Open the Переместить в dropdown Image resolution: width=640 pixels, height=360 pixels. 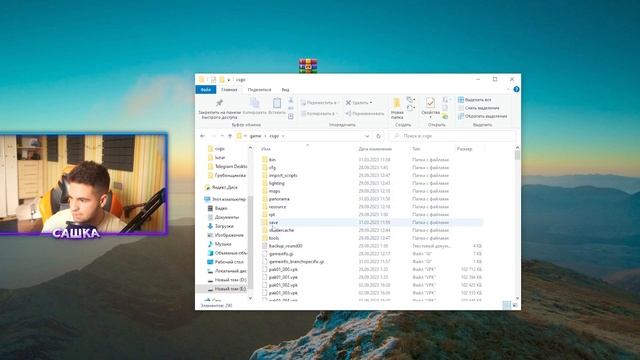[x=320, y=103]
